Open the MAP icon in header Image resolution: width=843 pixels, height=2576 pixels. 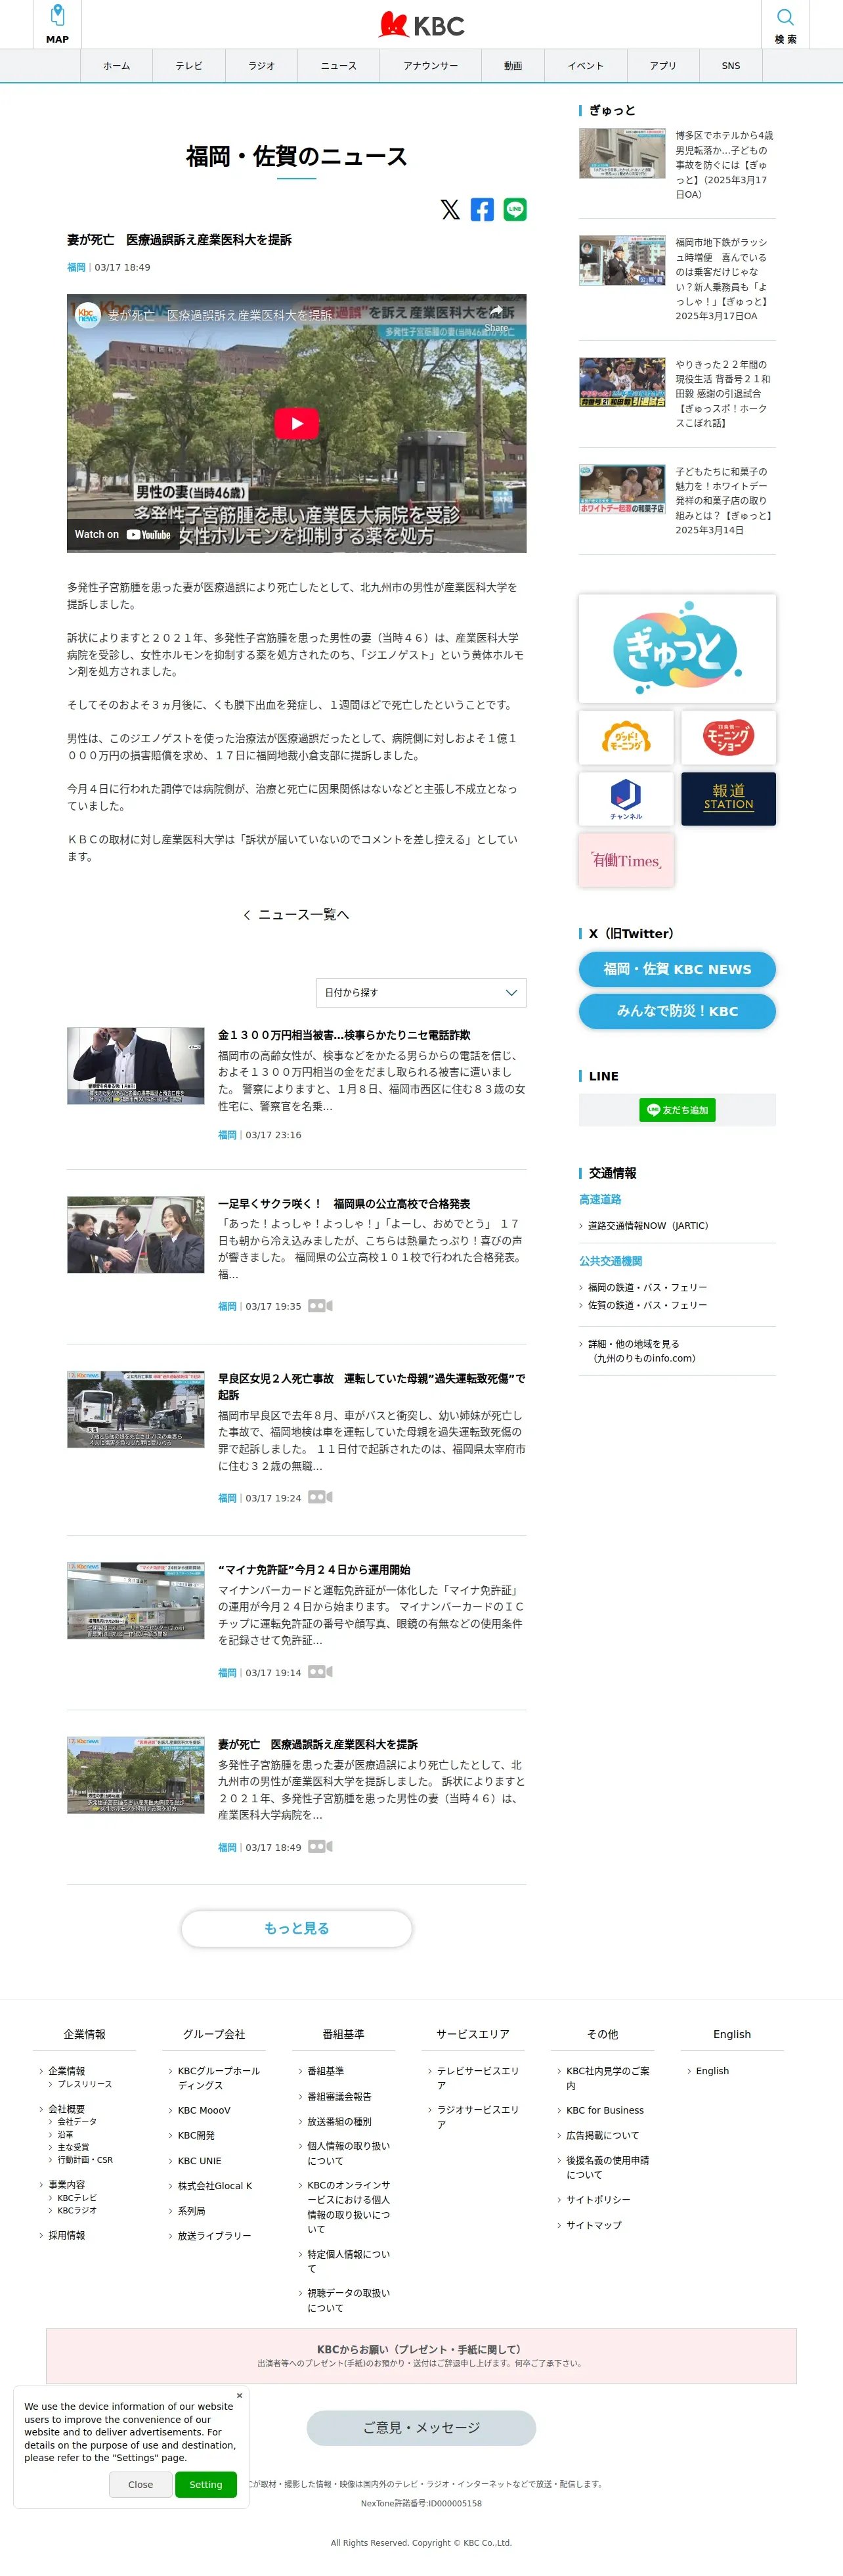coord(57,24)
